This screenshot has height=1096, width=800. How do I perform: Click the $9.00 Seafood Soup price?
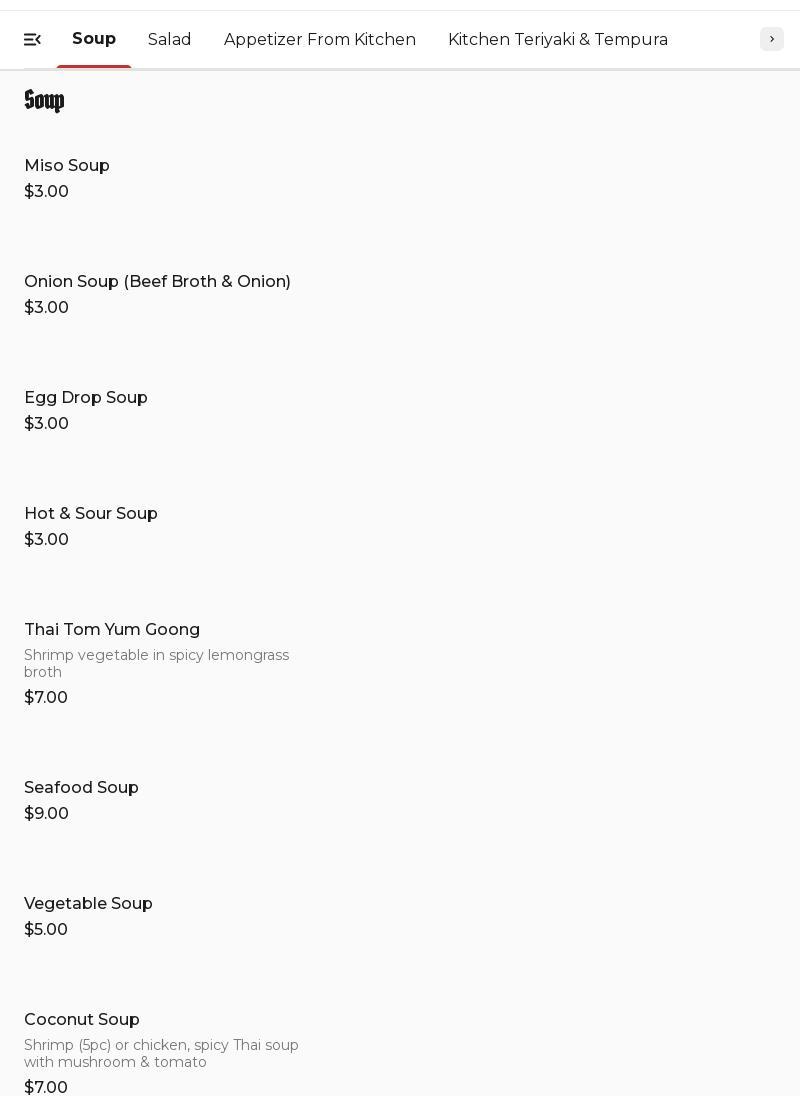pyautogui.click(x=46, y=814)
